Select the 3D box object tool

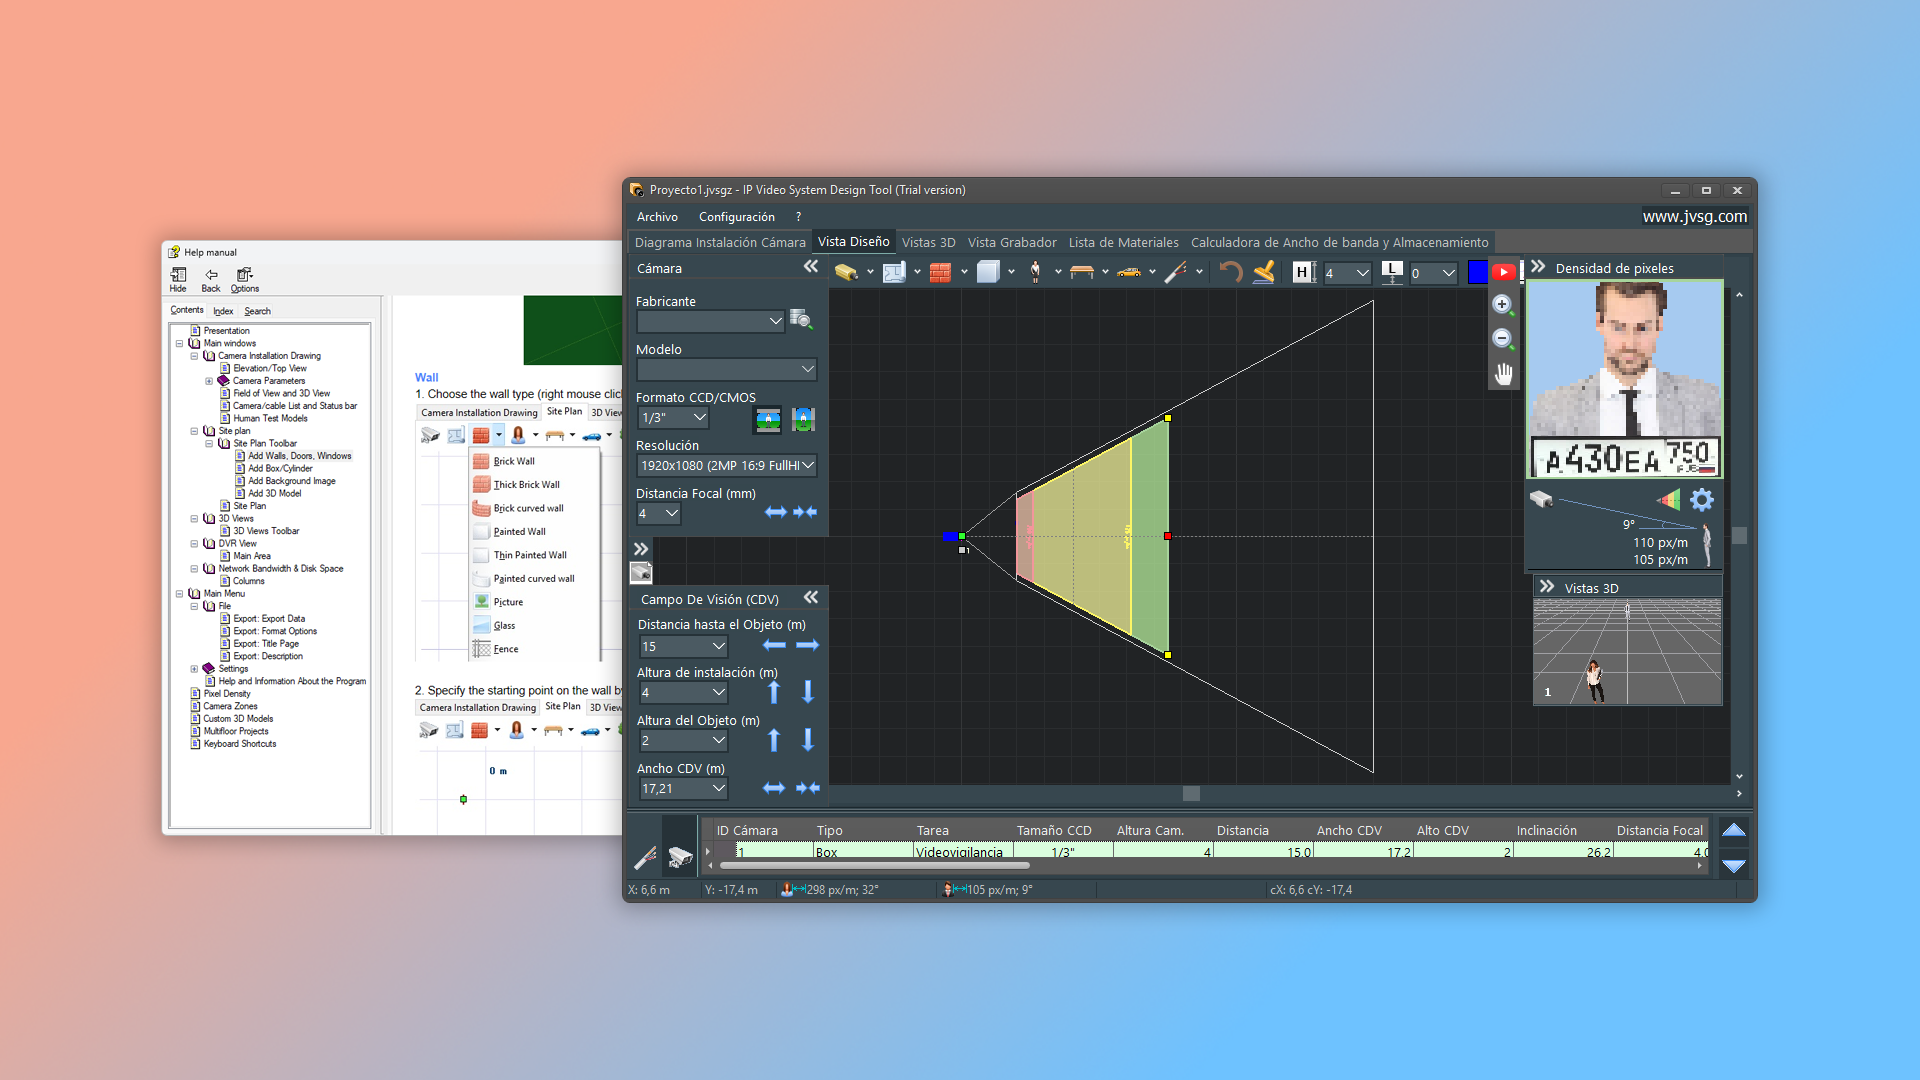coord(988,272)
